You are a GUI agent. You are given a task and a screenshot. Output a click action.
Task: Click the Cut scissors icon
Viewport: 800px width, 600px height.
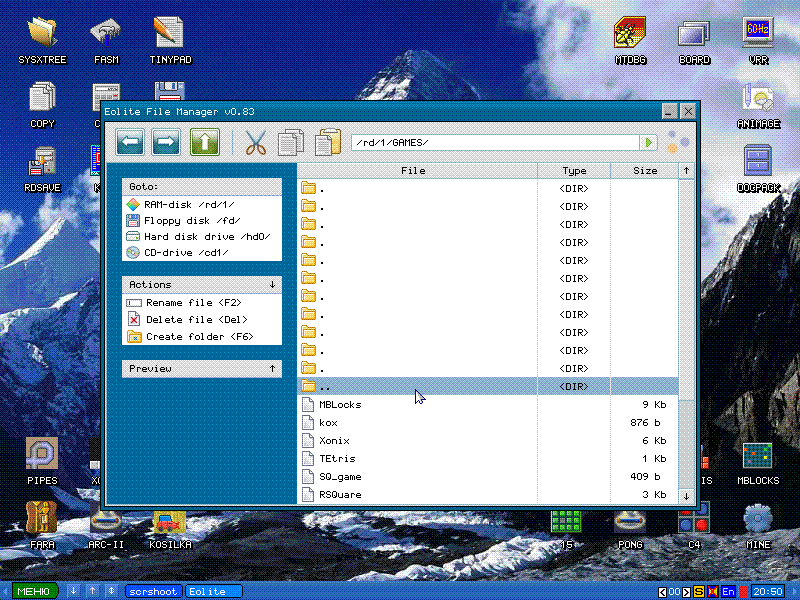(x=256, y=143)
